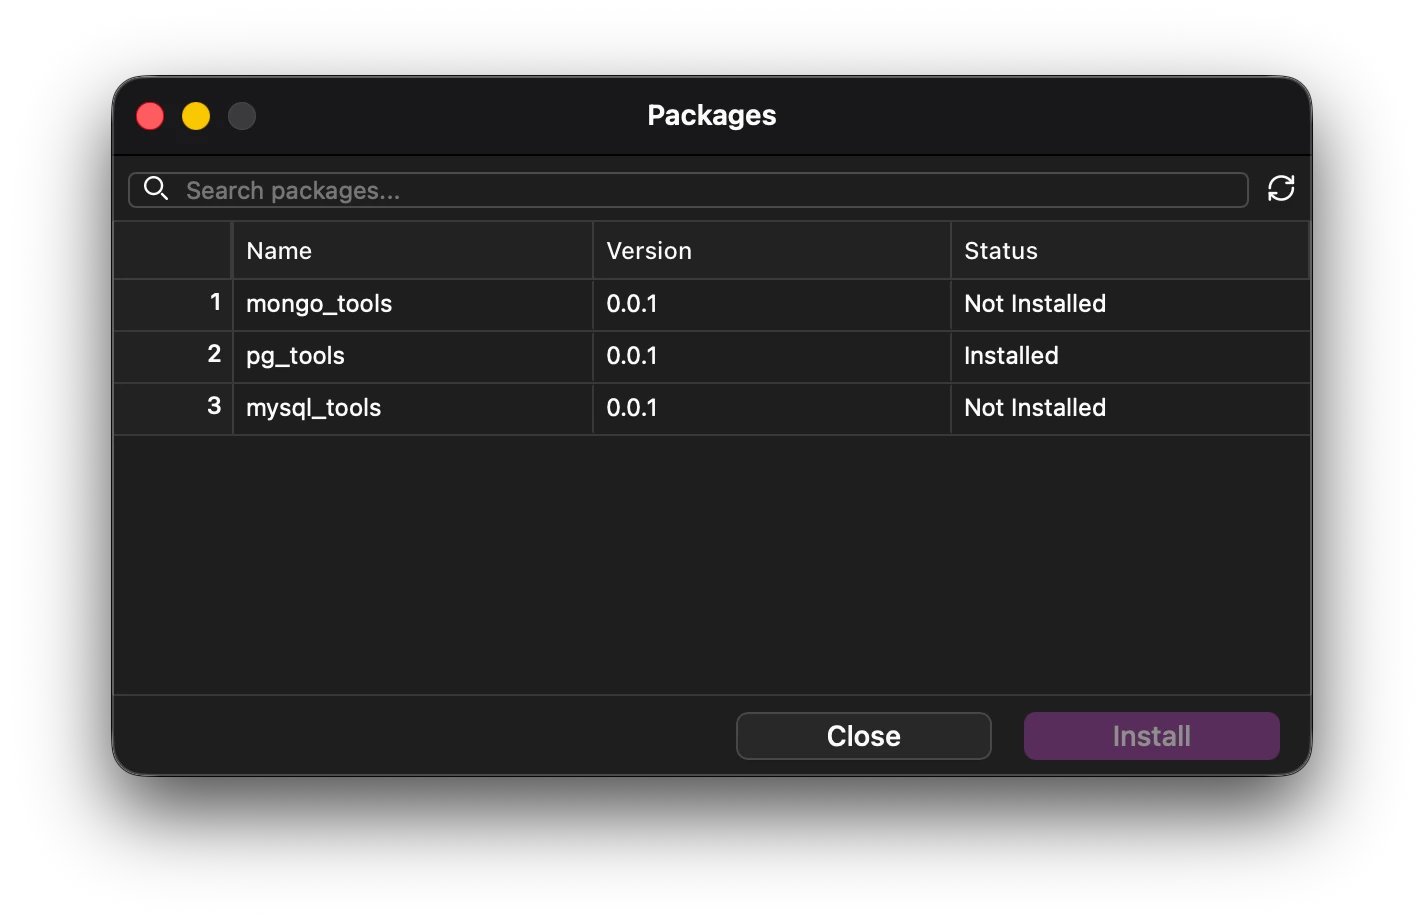Click the row number for mongo_tools
This screenshot has width=1424, height=924.
(214, 304)
